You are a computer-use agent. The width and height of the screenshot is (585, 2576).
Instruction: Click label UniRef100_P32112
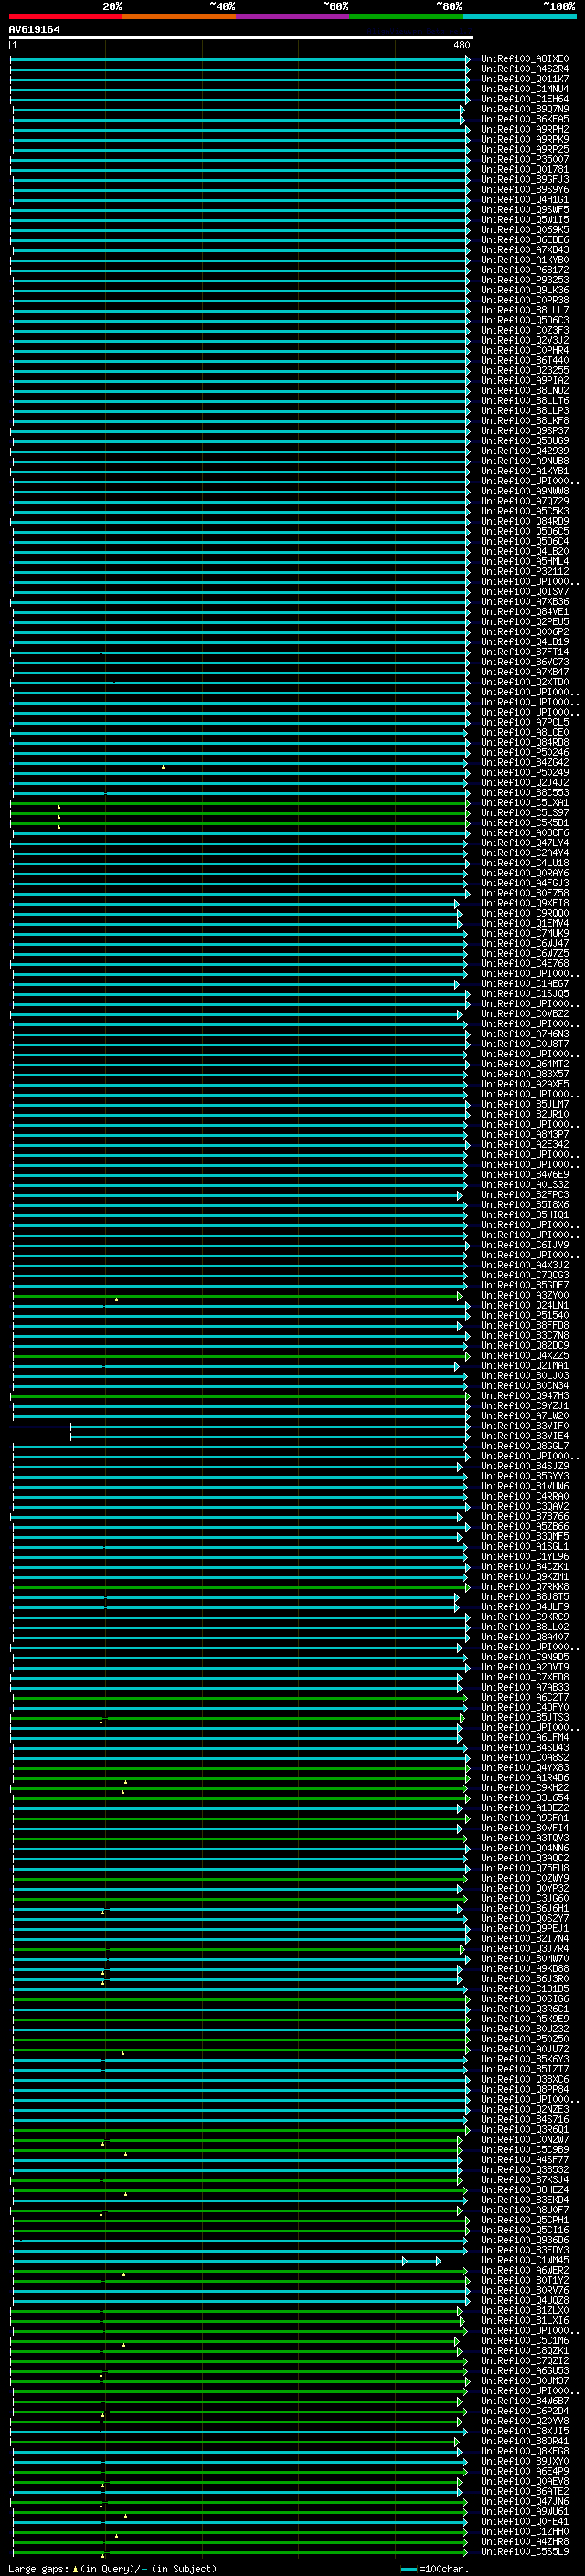click(x=524, y=572)
